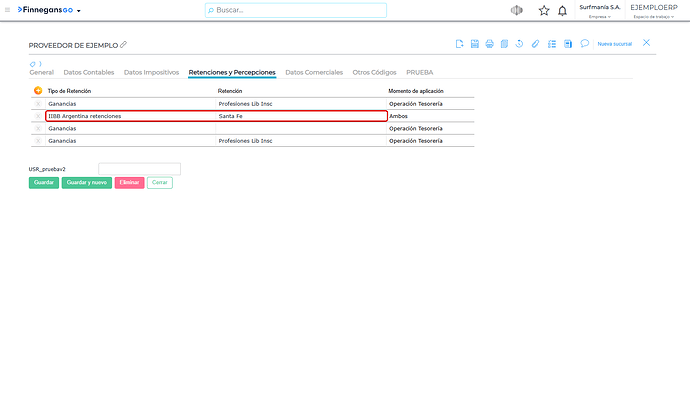Click the save diskette icon in the toolbar
This screenshot has height=402, width=690.
click(x=474, y=44)
